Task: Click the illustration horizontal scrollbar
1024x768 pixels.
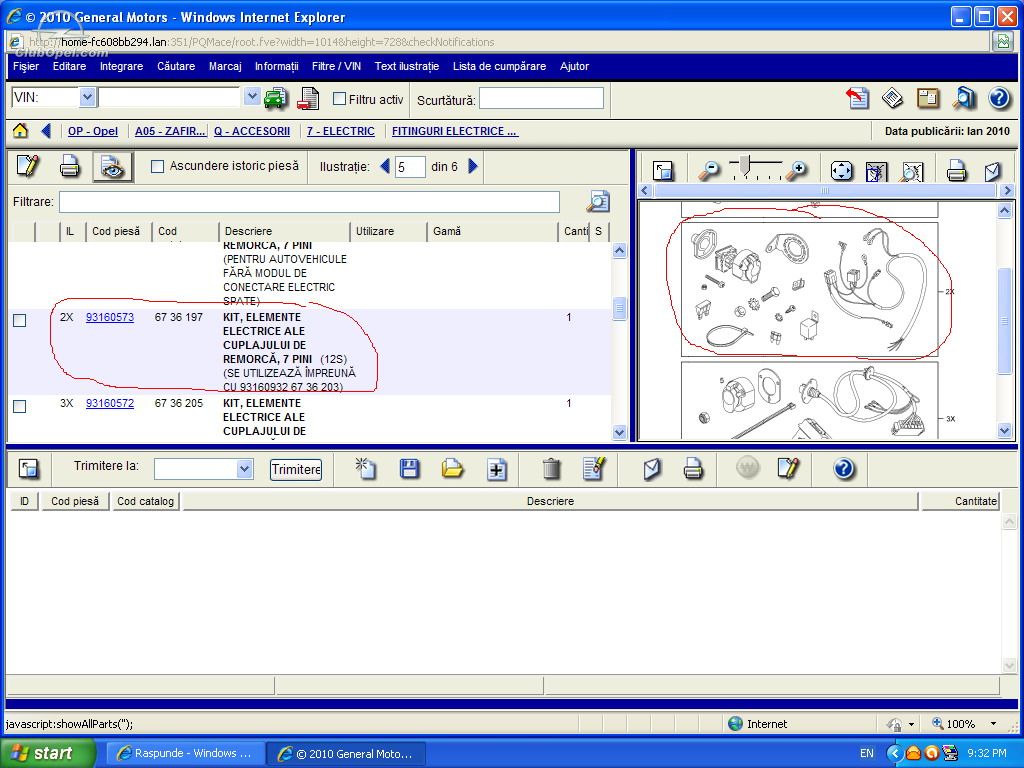Action: (x=825, y=190)
